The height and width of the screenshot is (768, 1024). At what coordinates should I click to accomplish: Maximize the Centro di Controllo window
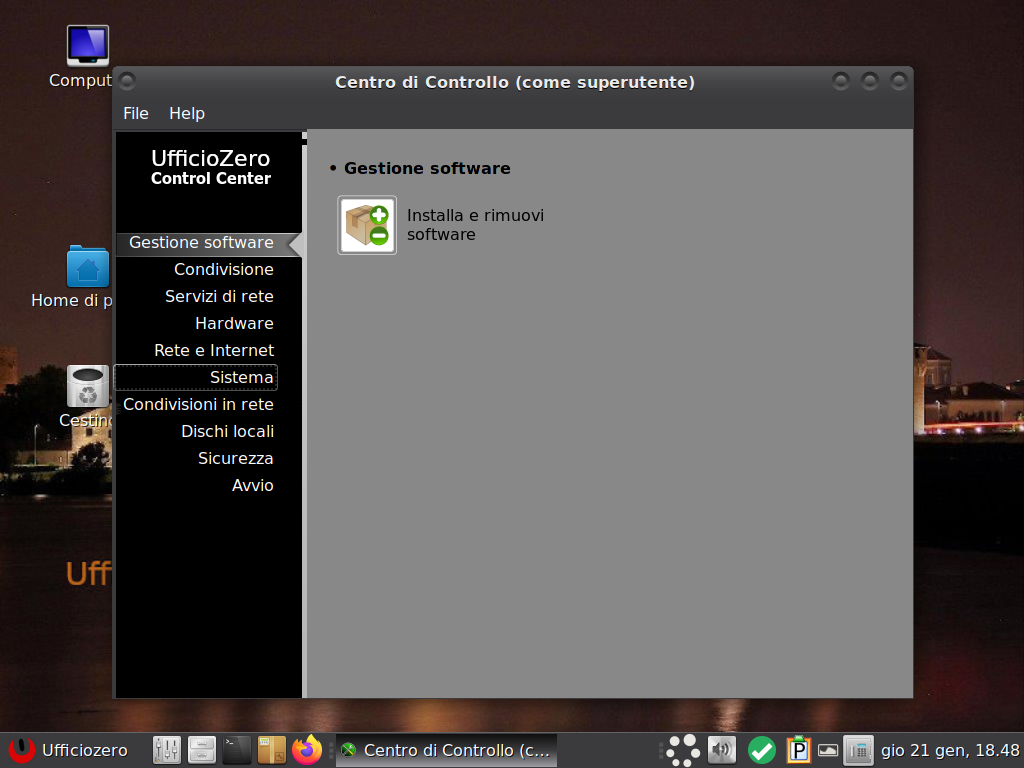pyautogui.click(x=870, y=81)
